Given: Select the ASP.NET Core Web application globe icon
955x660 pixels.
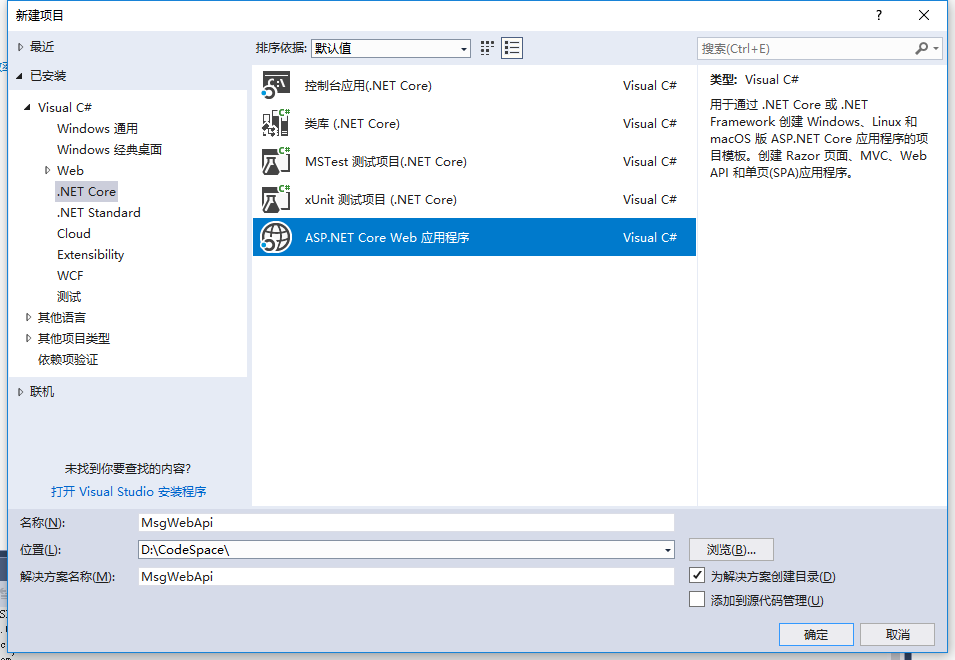Looking at the screenshot, I should point(275,237).
